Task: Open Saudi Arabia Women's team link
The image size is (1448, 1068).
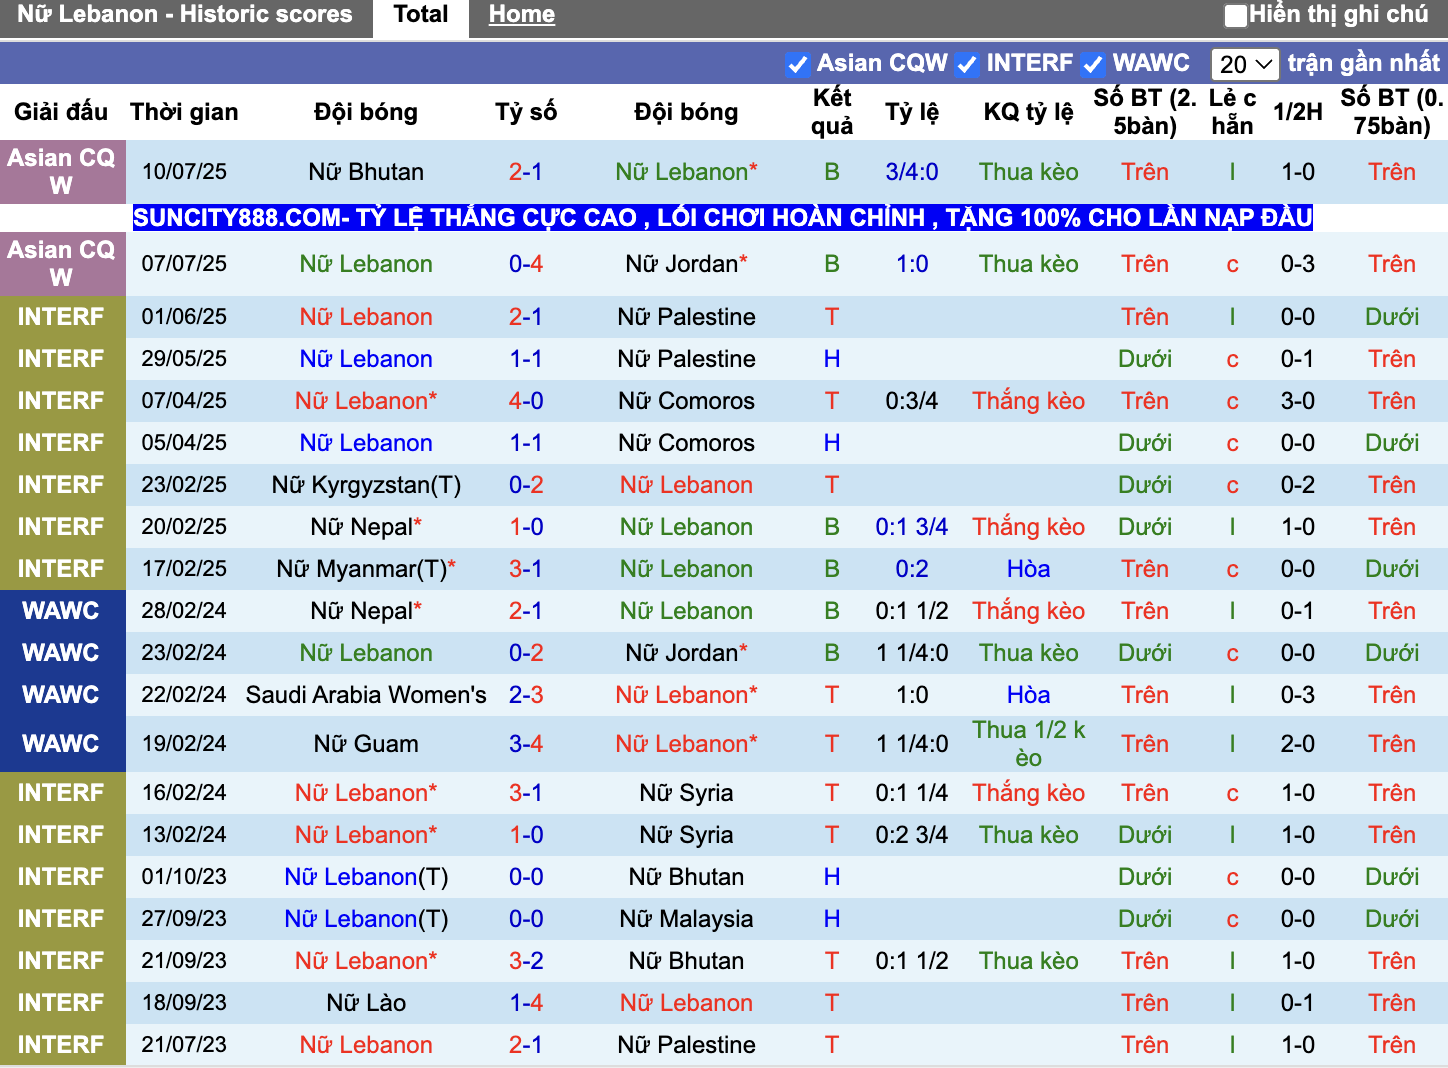Action: [366, 695]
